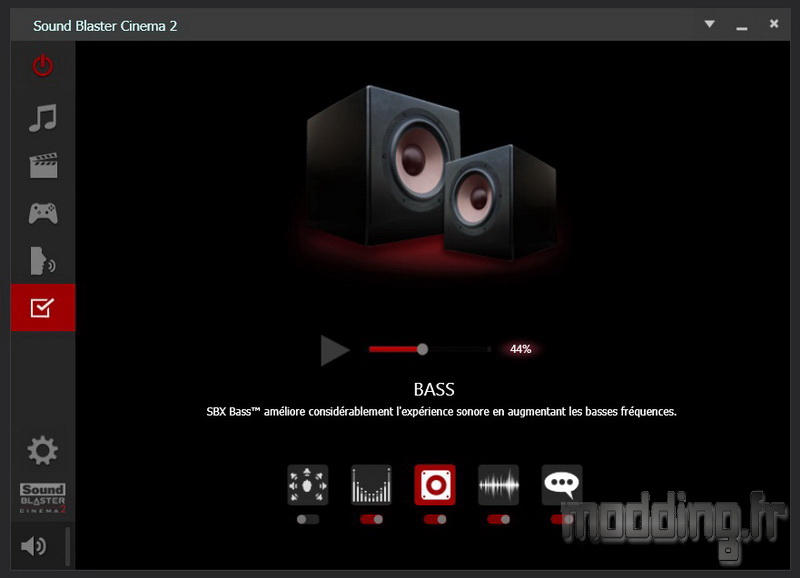
Task: Disable the Smart Volume toggle switch
Action: coord(498,519)
